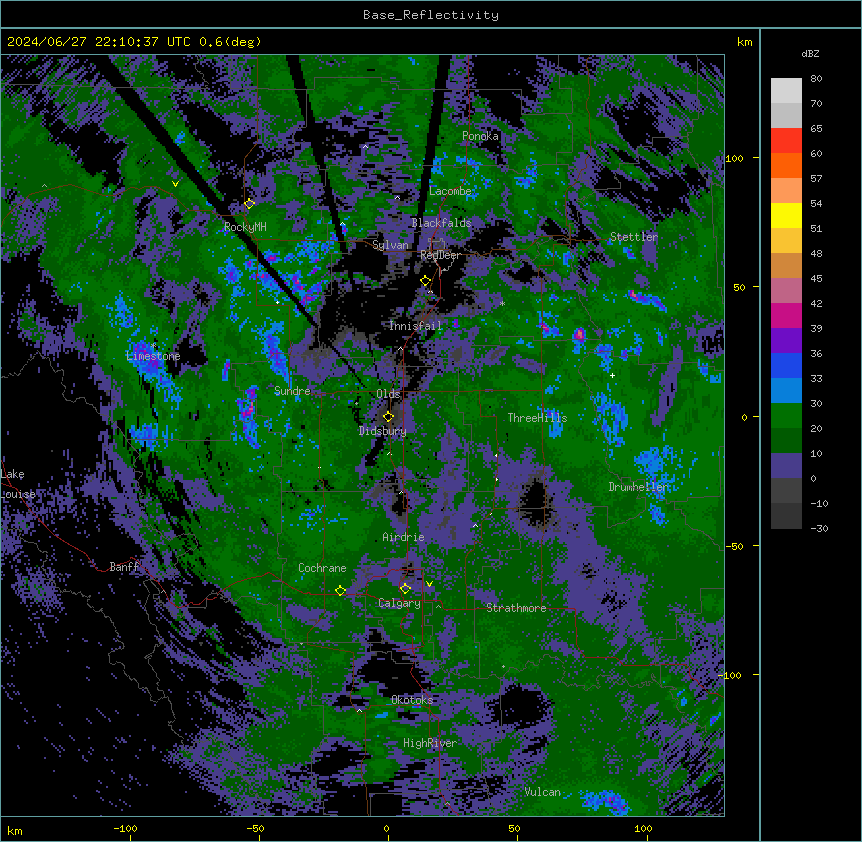862x842 pixels.
Task: Select the Drumheller label
Action: pyautogui.click(x=638, y=487)
